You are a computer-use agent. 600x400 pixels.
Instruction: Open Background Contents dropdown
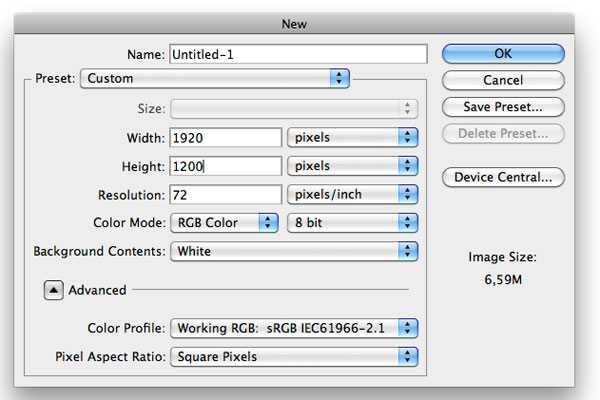[x=294, y=251]
